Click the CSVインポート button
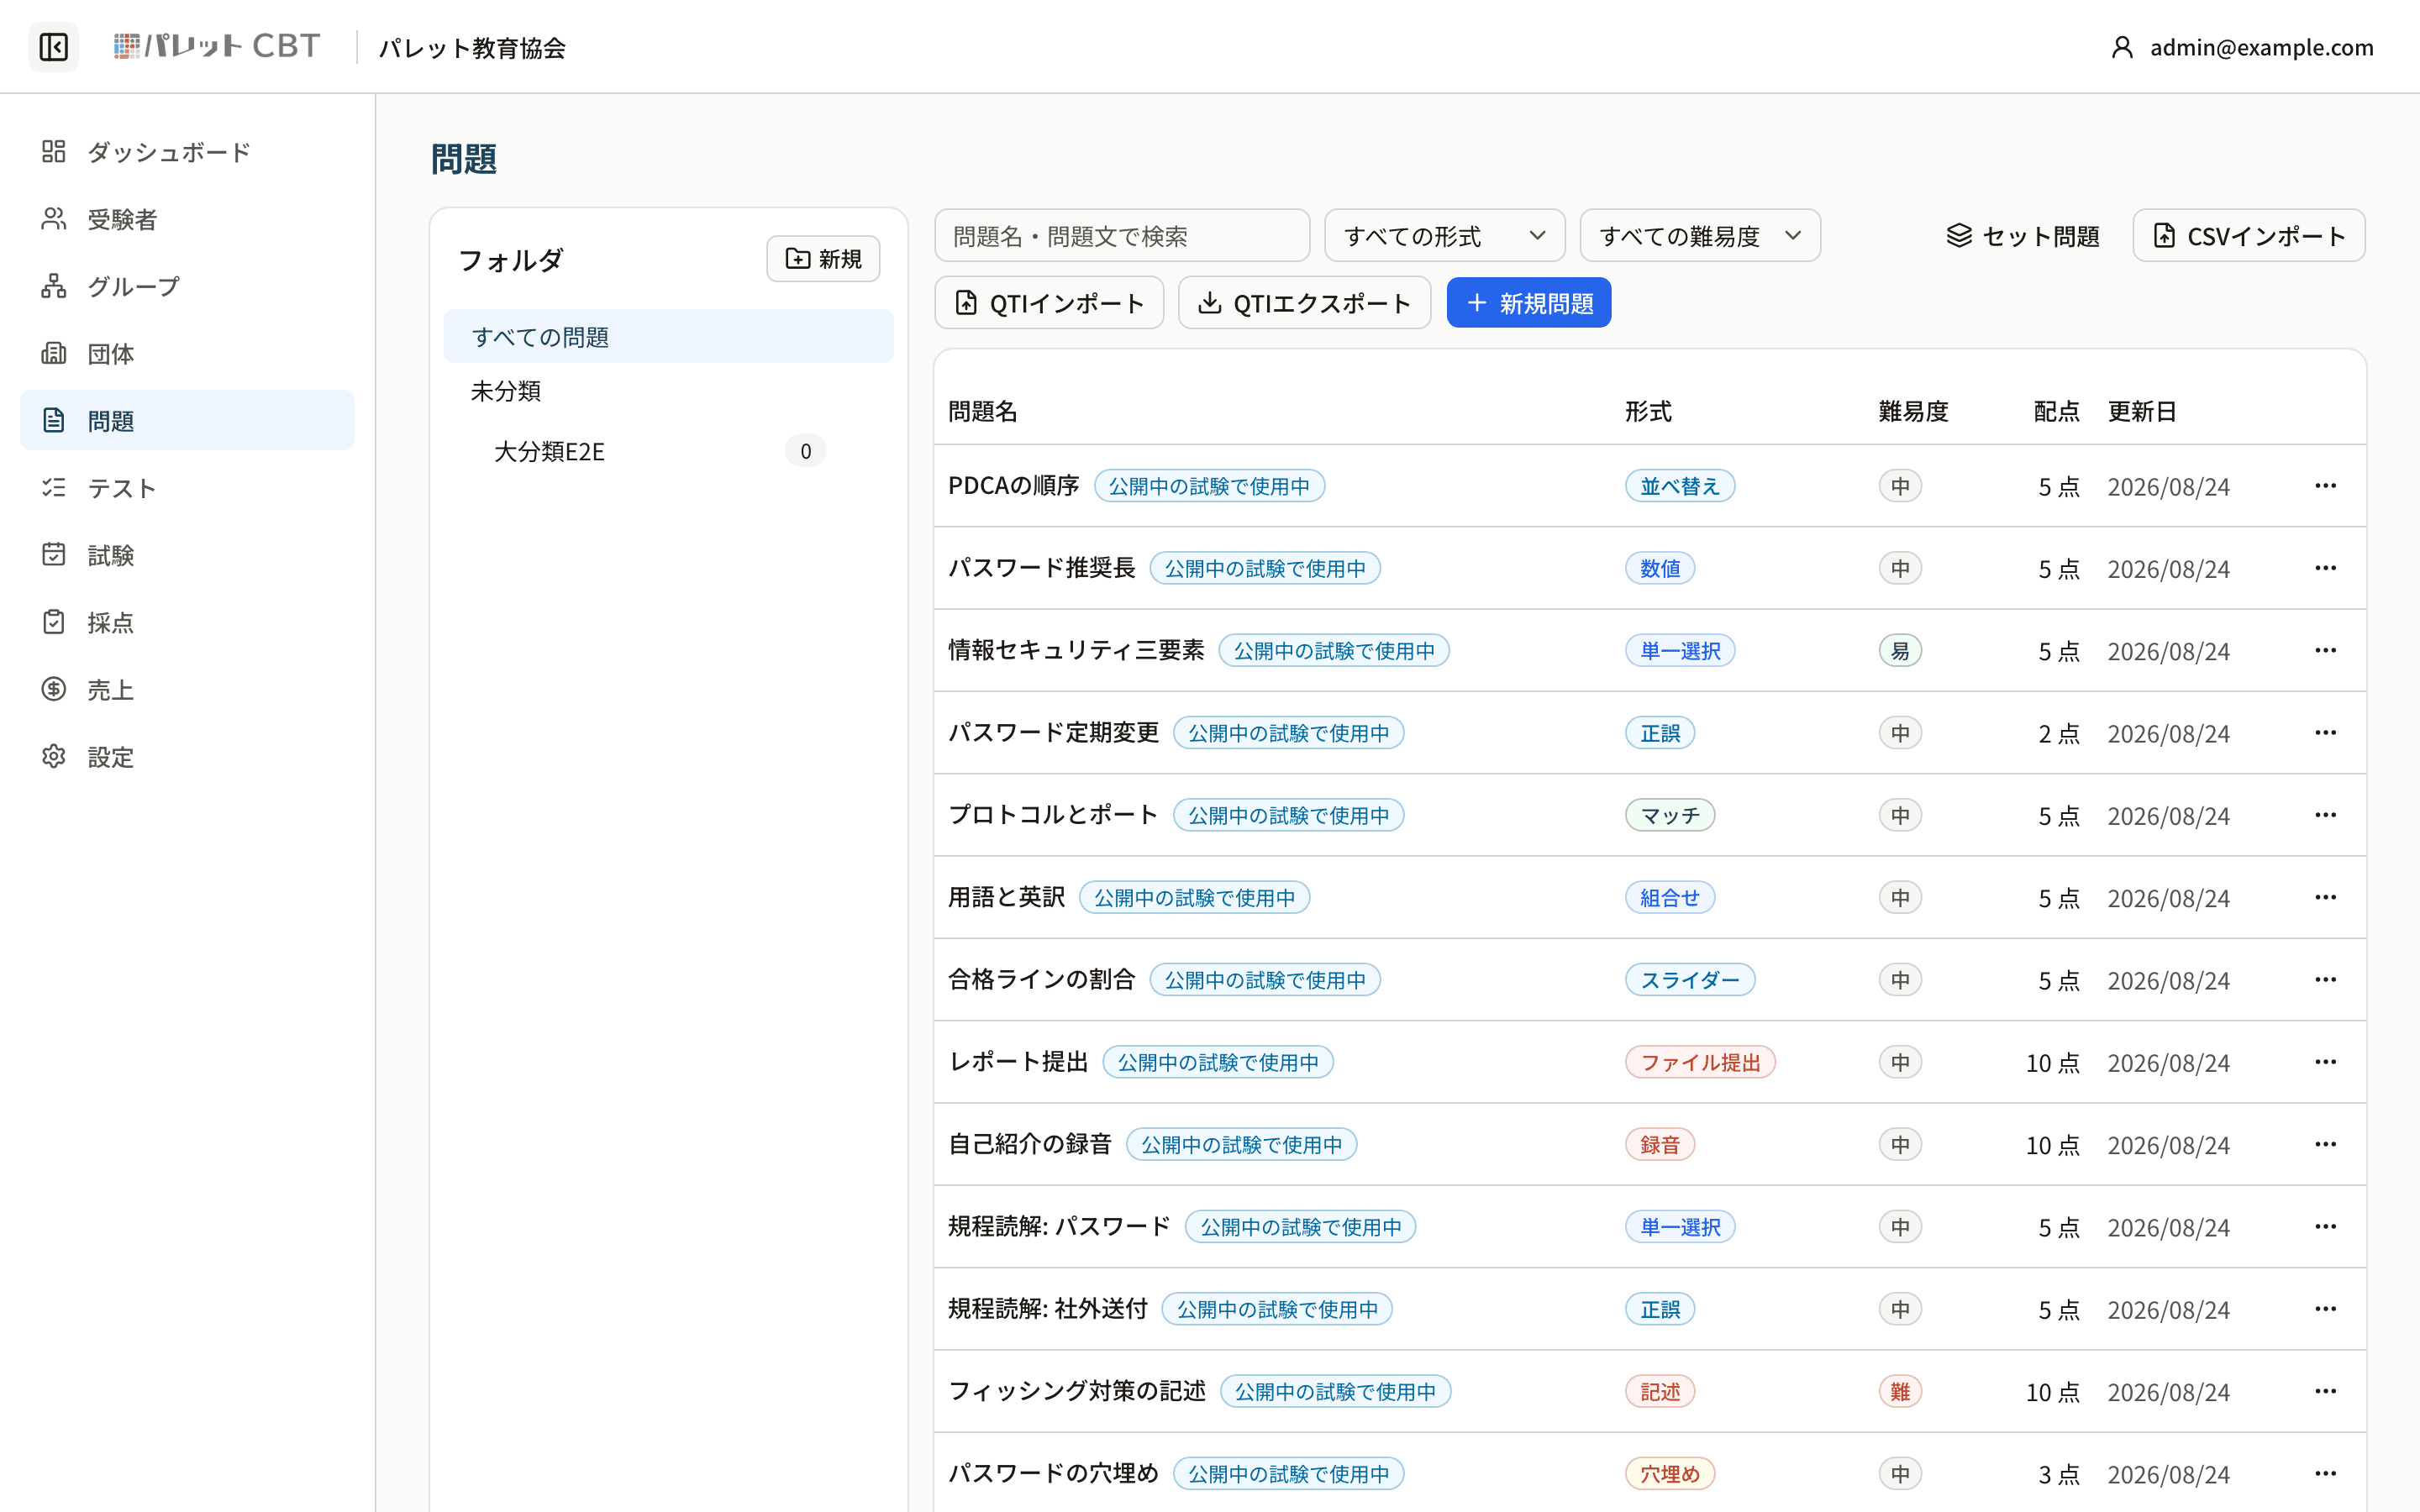Image resolution: width=2420 pixels, height=1512 pixels. pos(2248,236)
